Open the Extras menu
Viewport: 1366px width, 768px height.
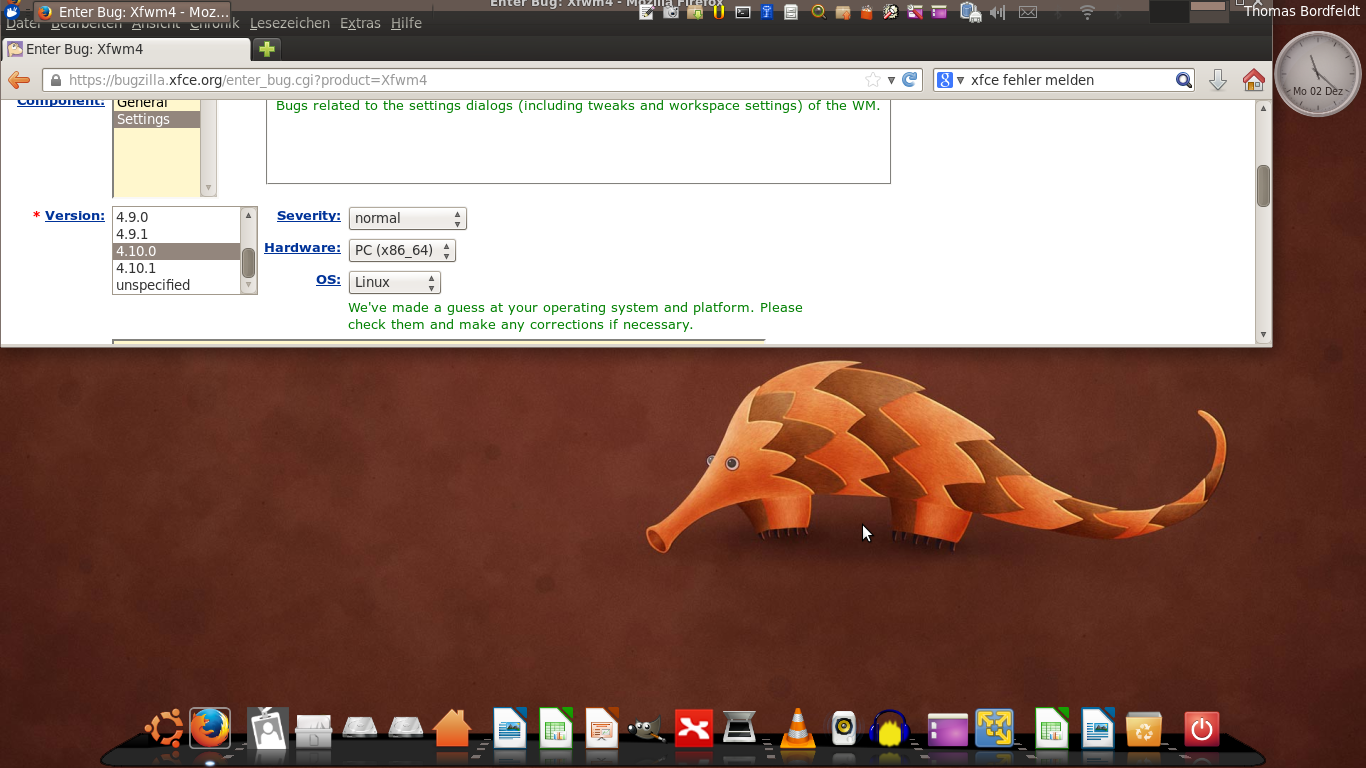point(360,23)
